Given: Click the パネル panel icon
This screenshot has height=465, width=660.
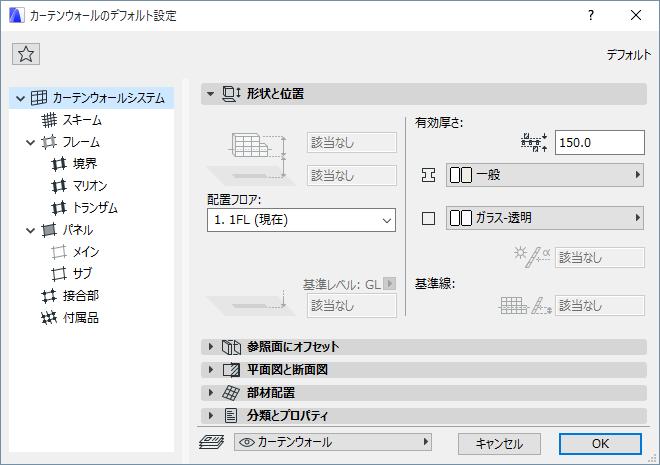Looking at the screenshot, I should click(49, 230).
